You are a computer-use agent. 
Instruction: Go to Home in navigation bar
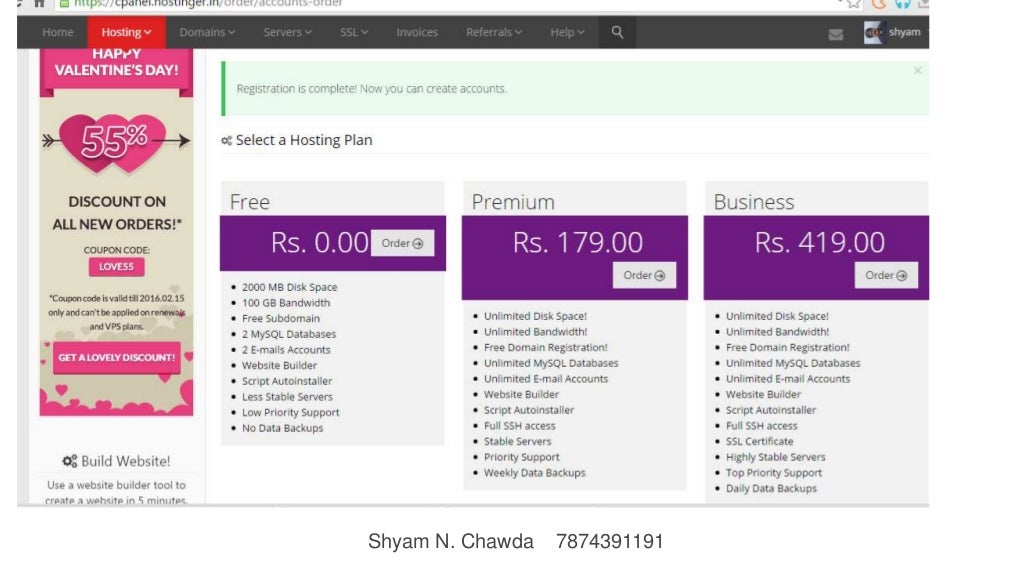pos(57,32)
